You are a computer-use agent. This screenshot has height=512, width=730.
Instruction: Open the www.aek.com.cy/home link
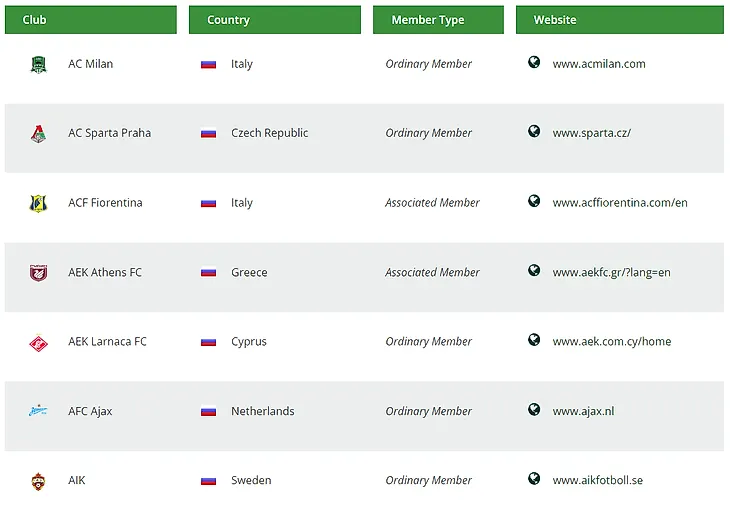pos(612,342)
